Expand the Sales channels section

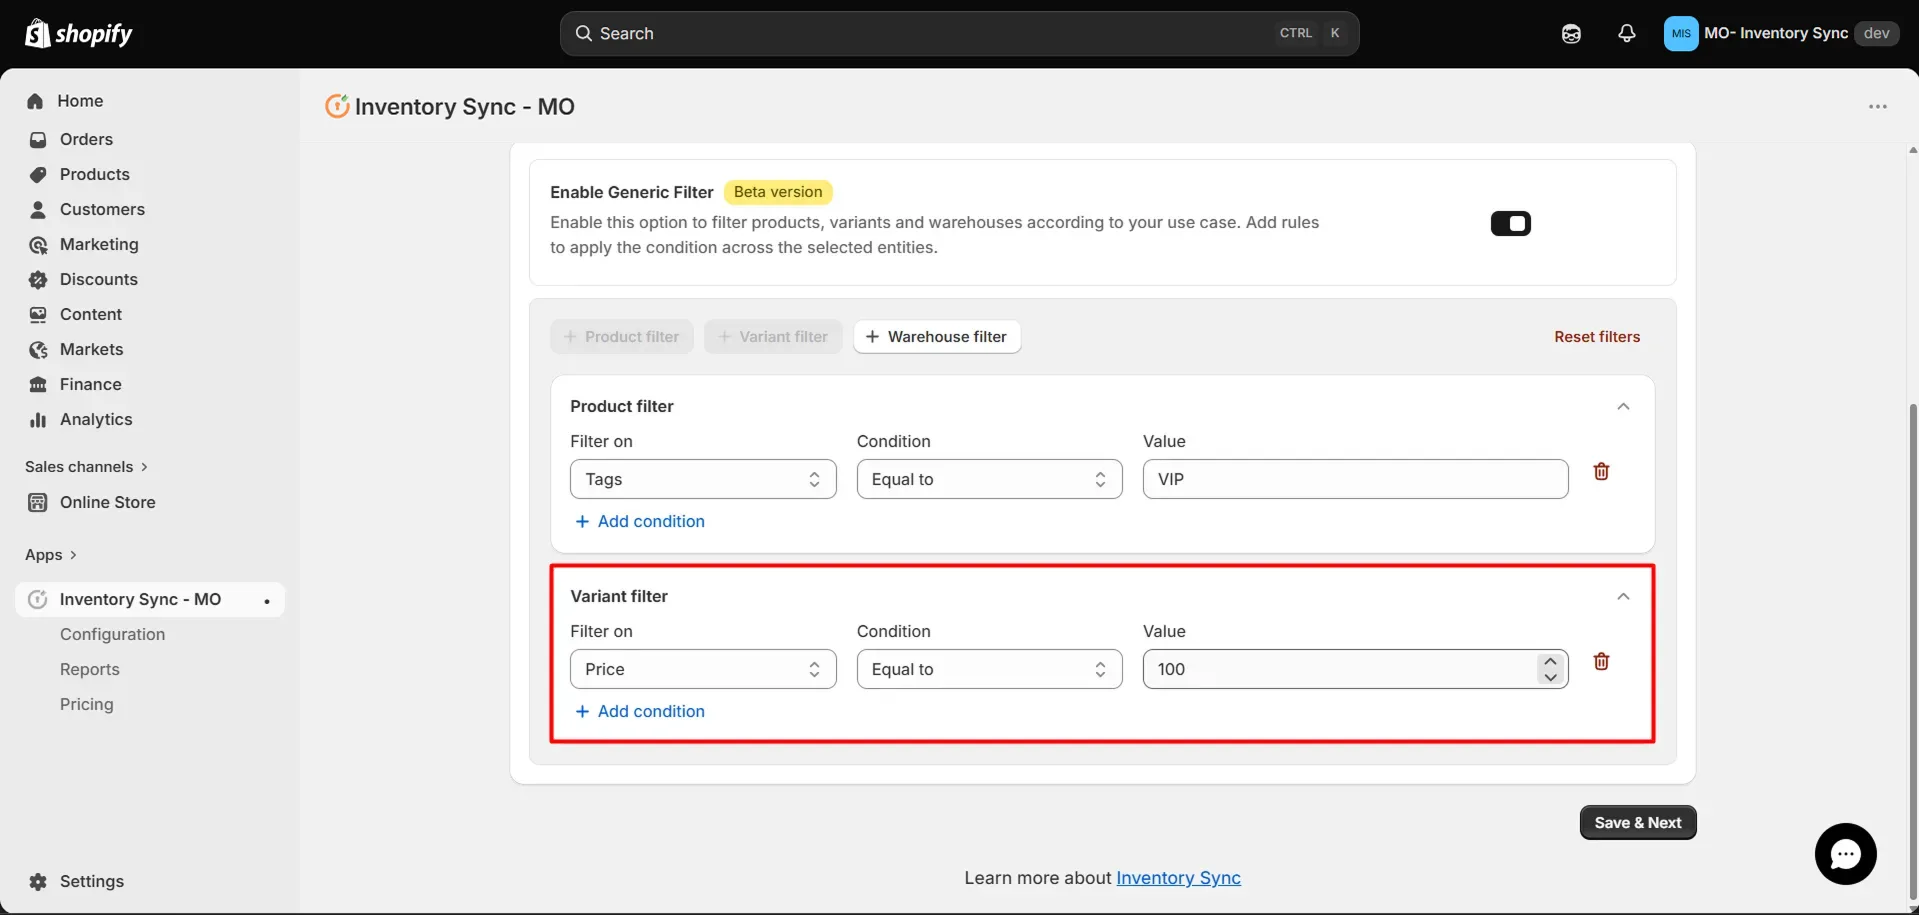click(87, 467)
